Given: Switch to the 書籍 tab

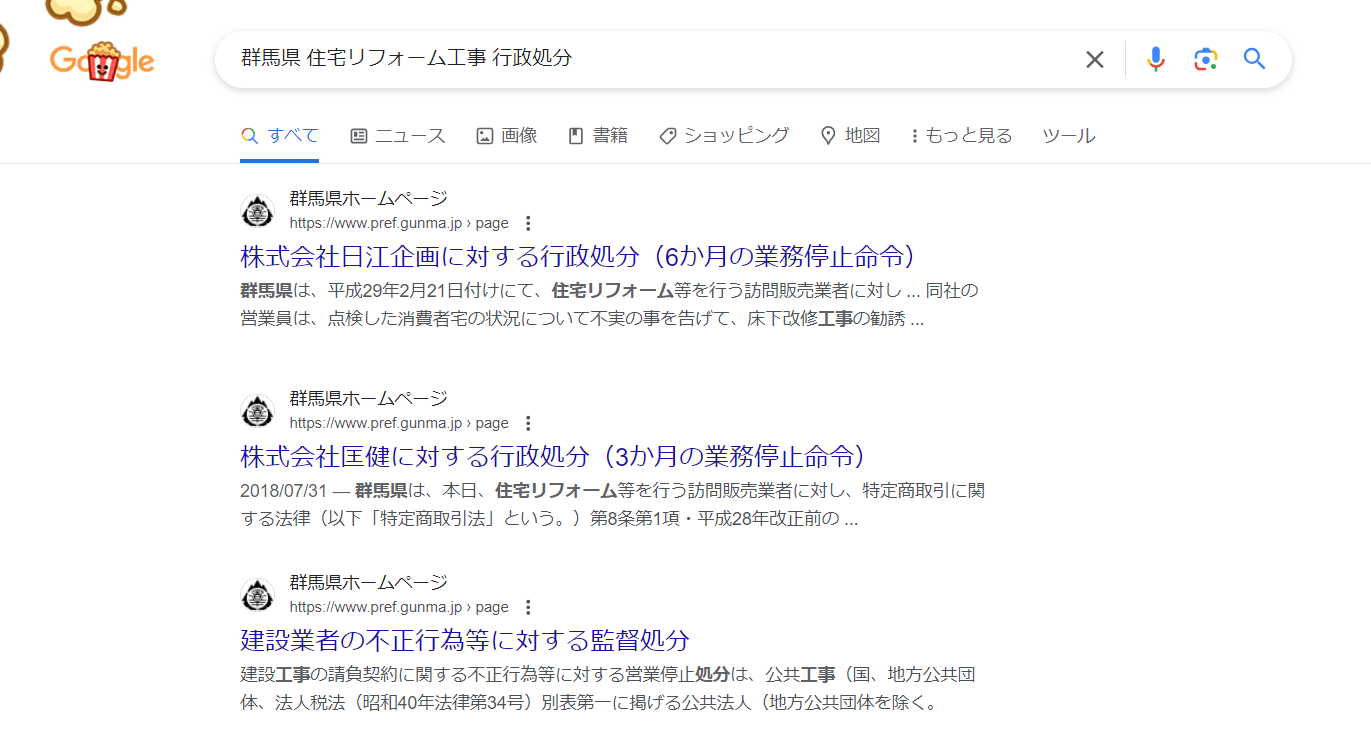Looking at the screenshot, I should 598,136.
